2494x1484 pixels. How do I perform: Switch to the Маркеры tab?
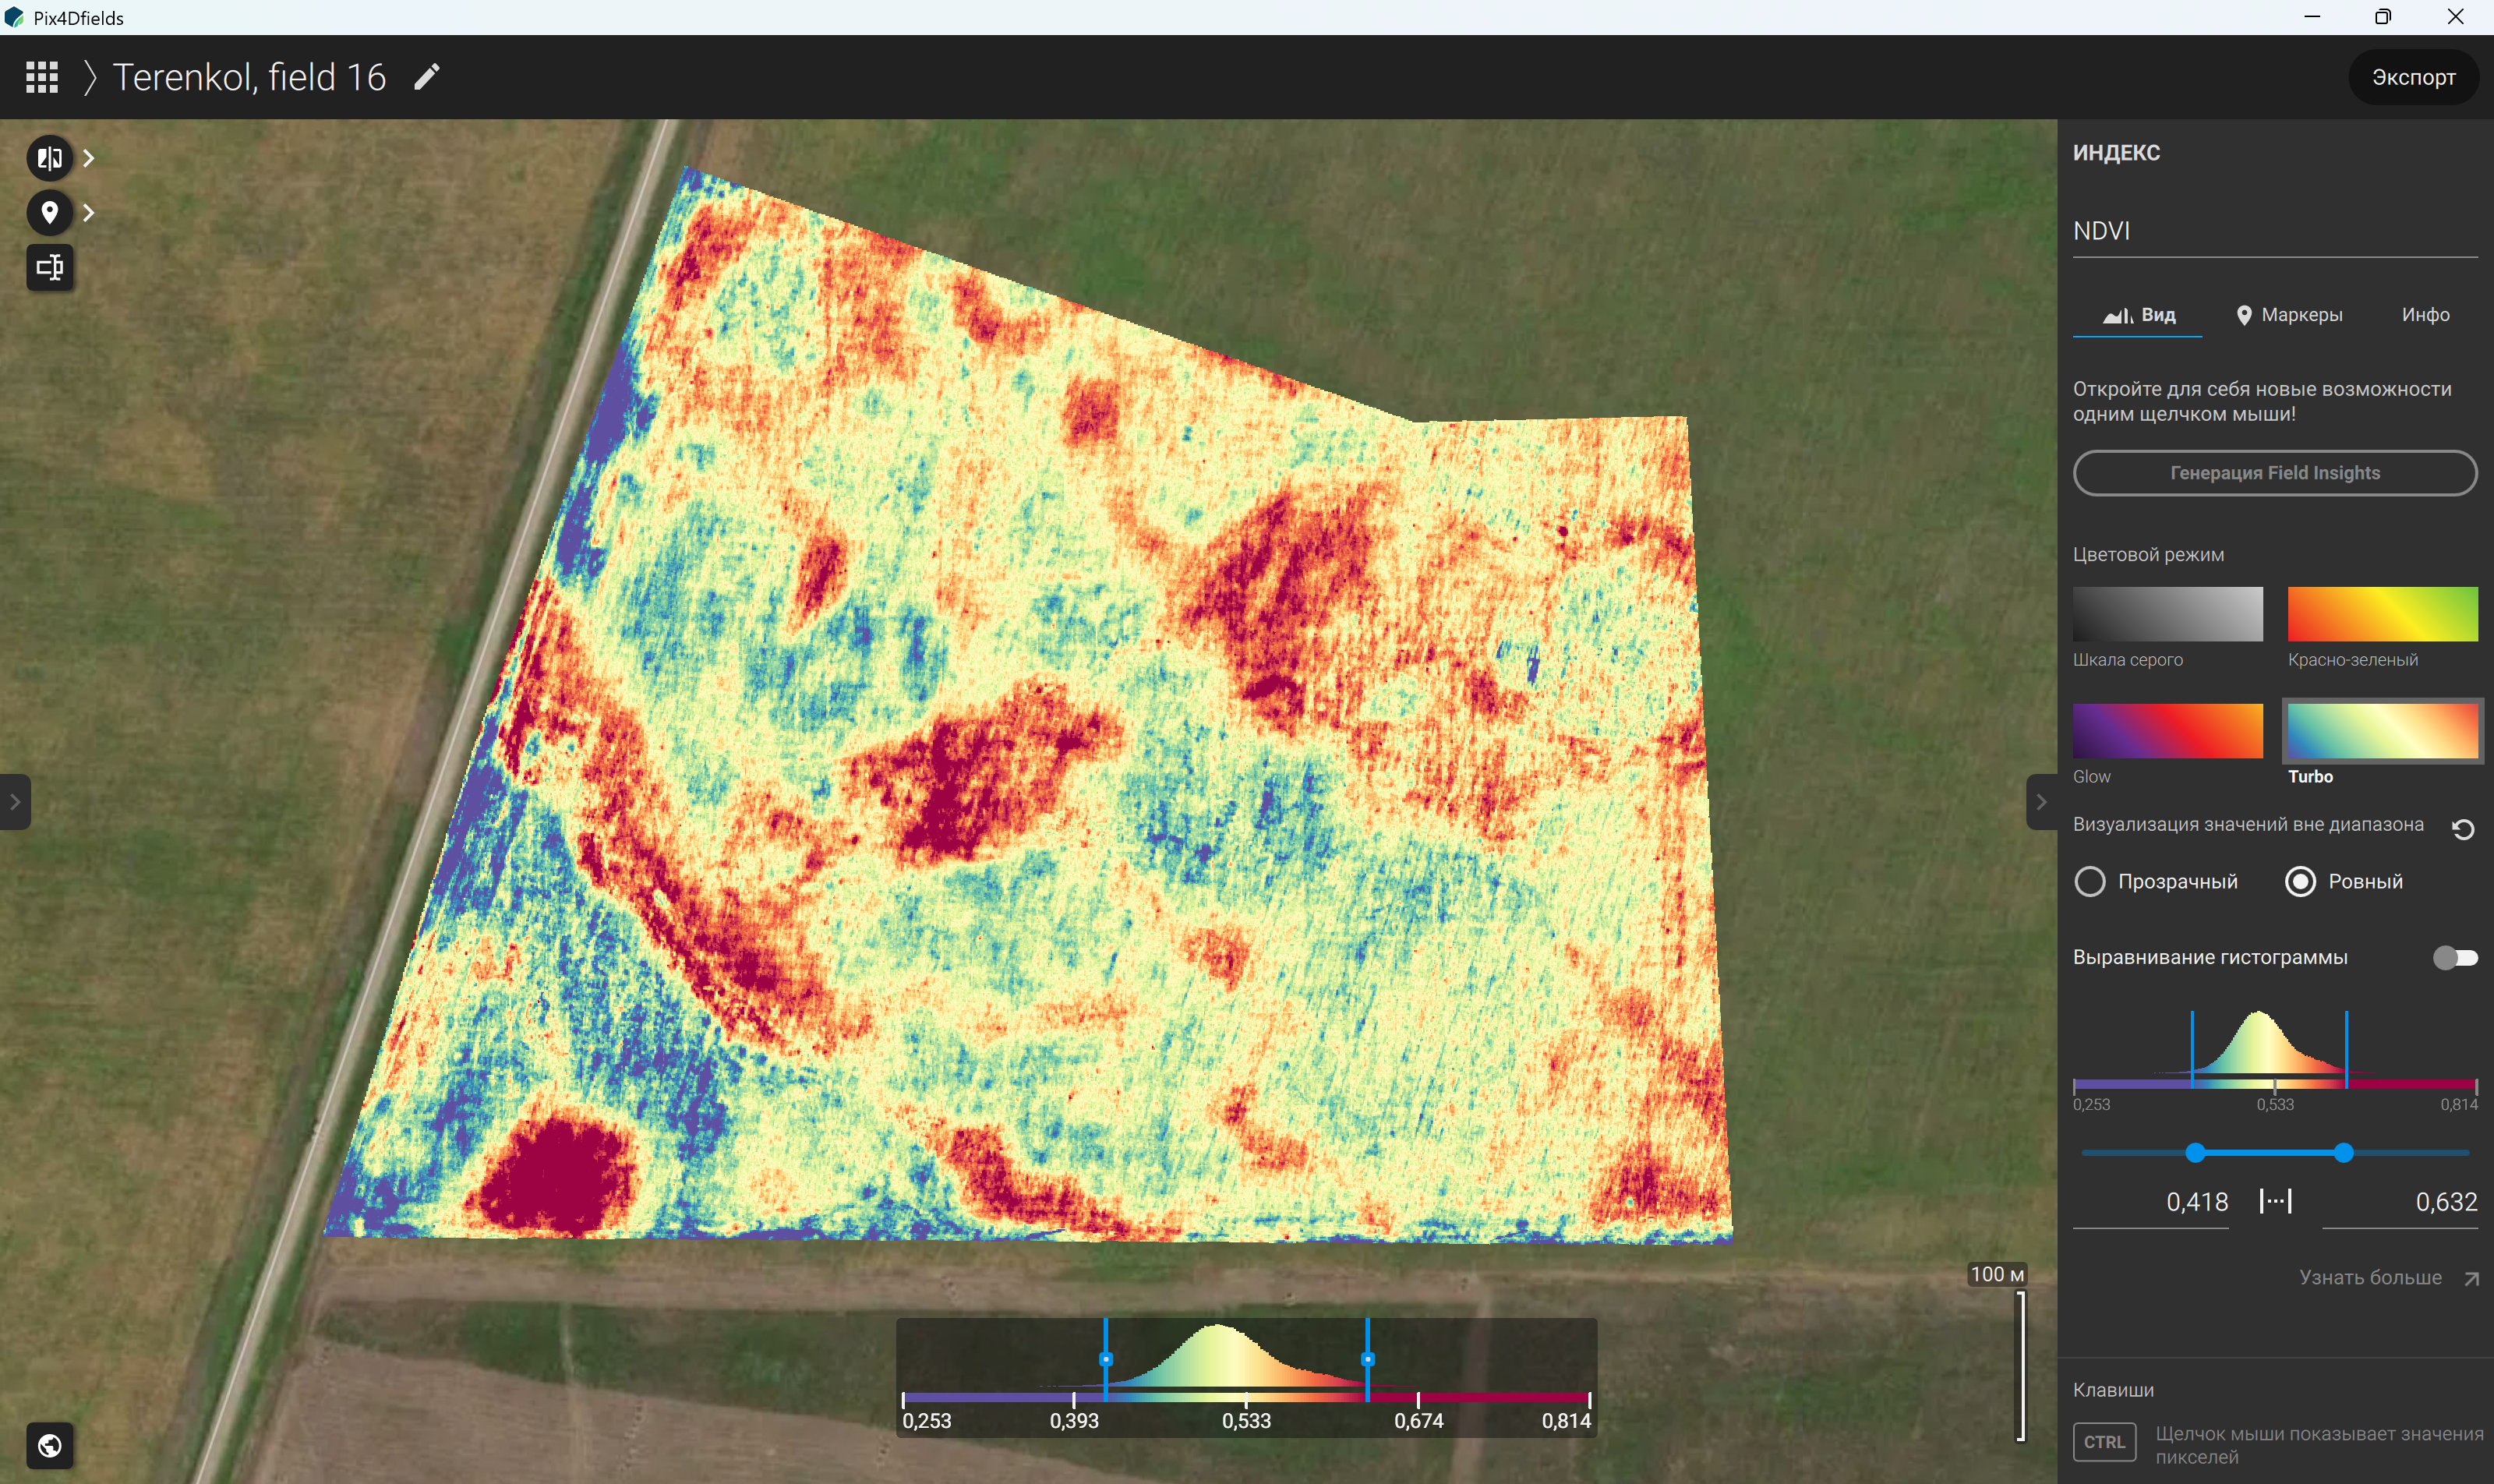coord(2289,315)
